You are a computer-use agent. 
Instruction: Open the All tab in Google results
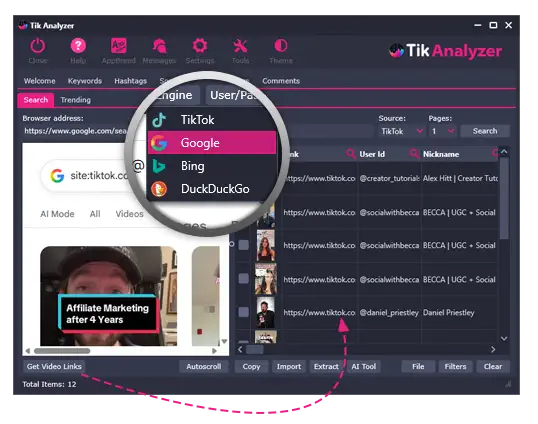(95, 214)
